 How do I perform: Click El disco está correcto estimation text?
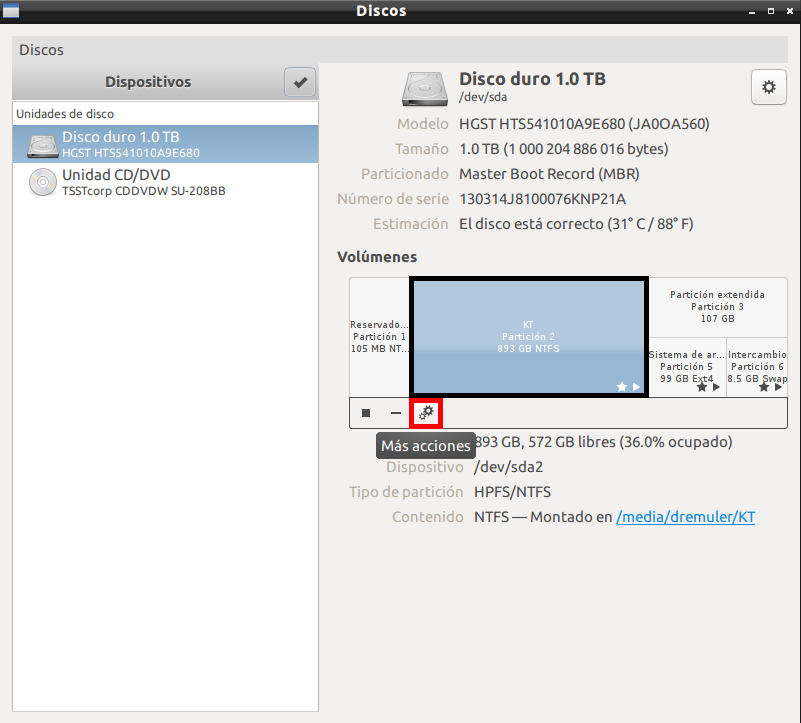pyautogui.click(x=576, y=224)
